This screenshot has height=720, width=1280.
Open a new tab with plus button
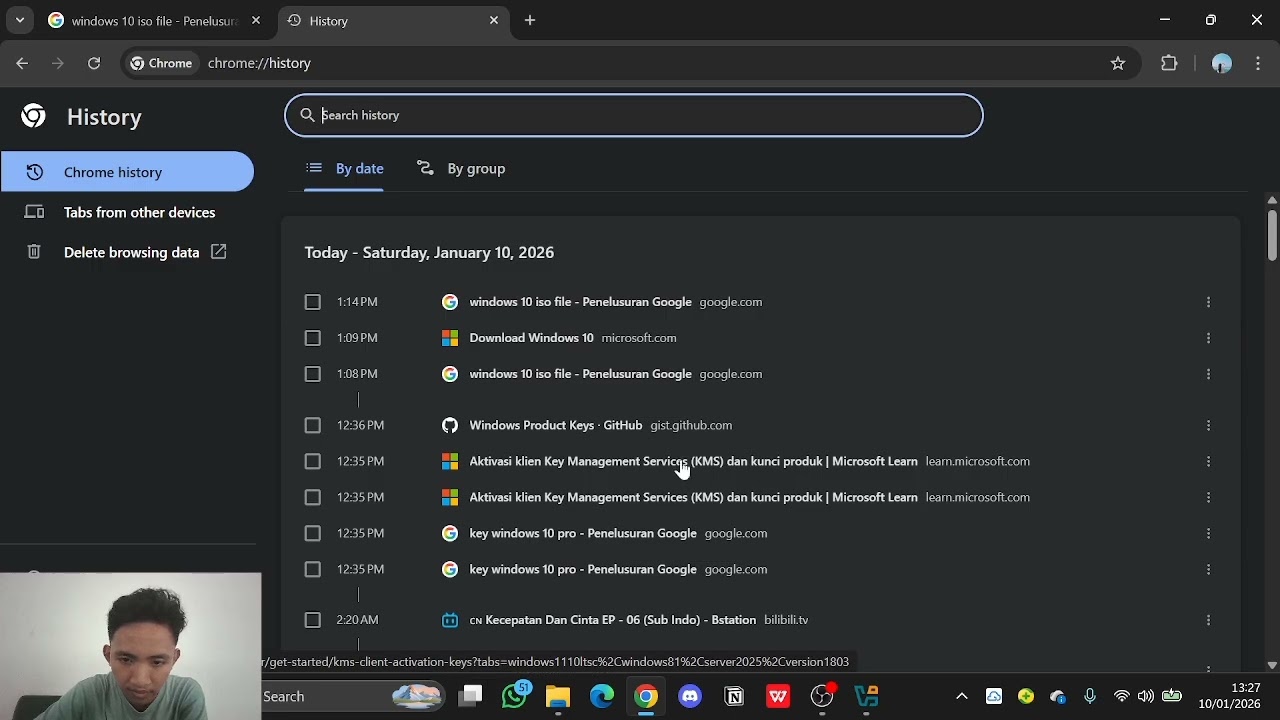point(530,20)
